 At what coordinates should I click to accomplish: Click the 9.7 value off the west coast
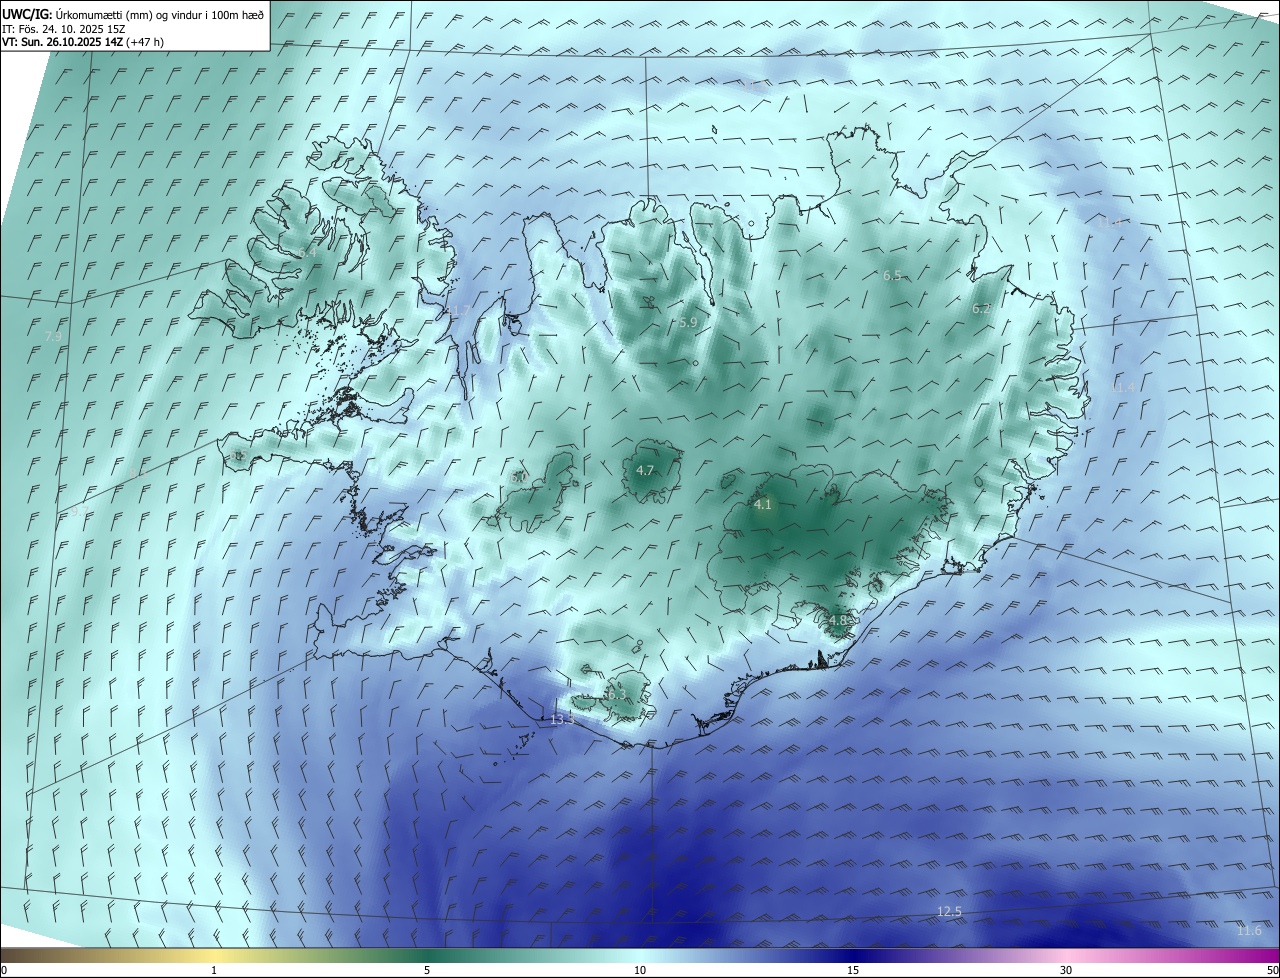point(78,511)
